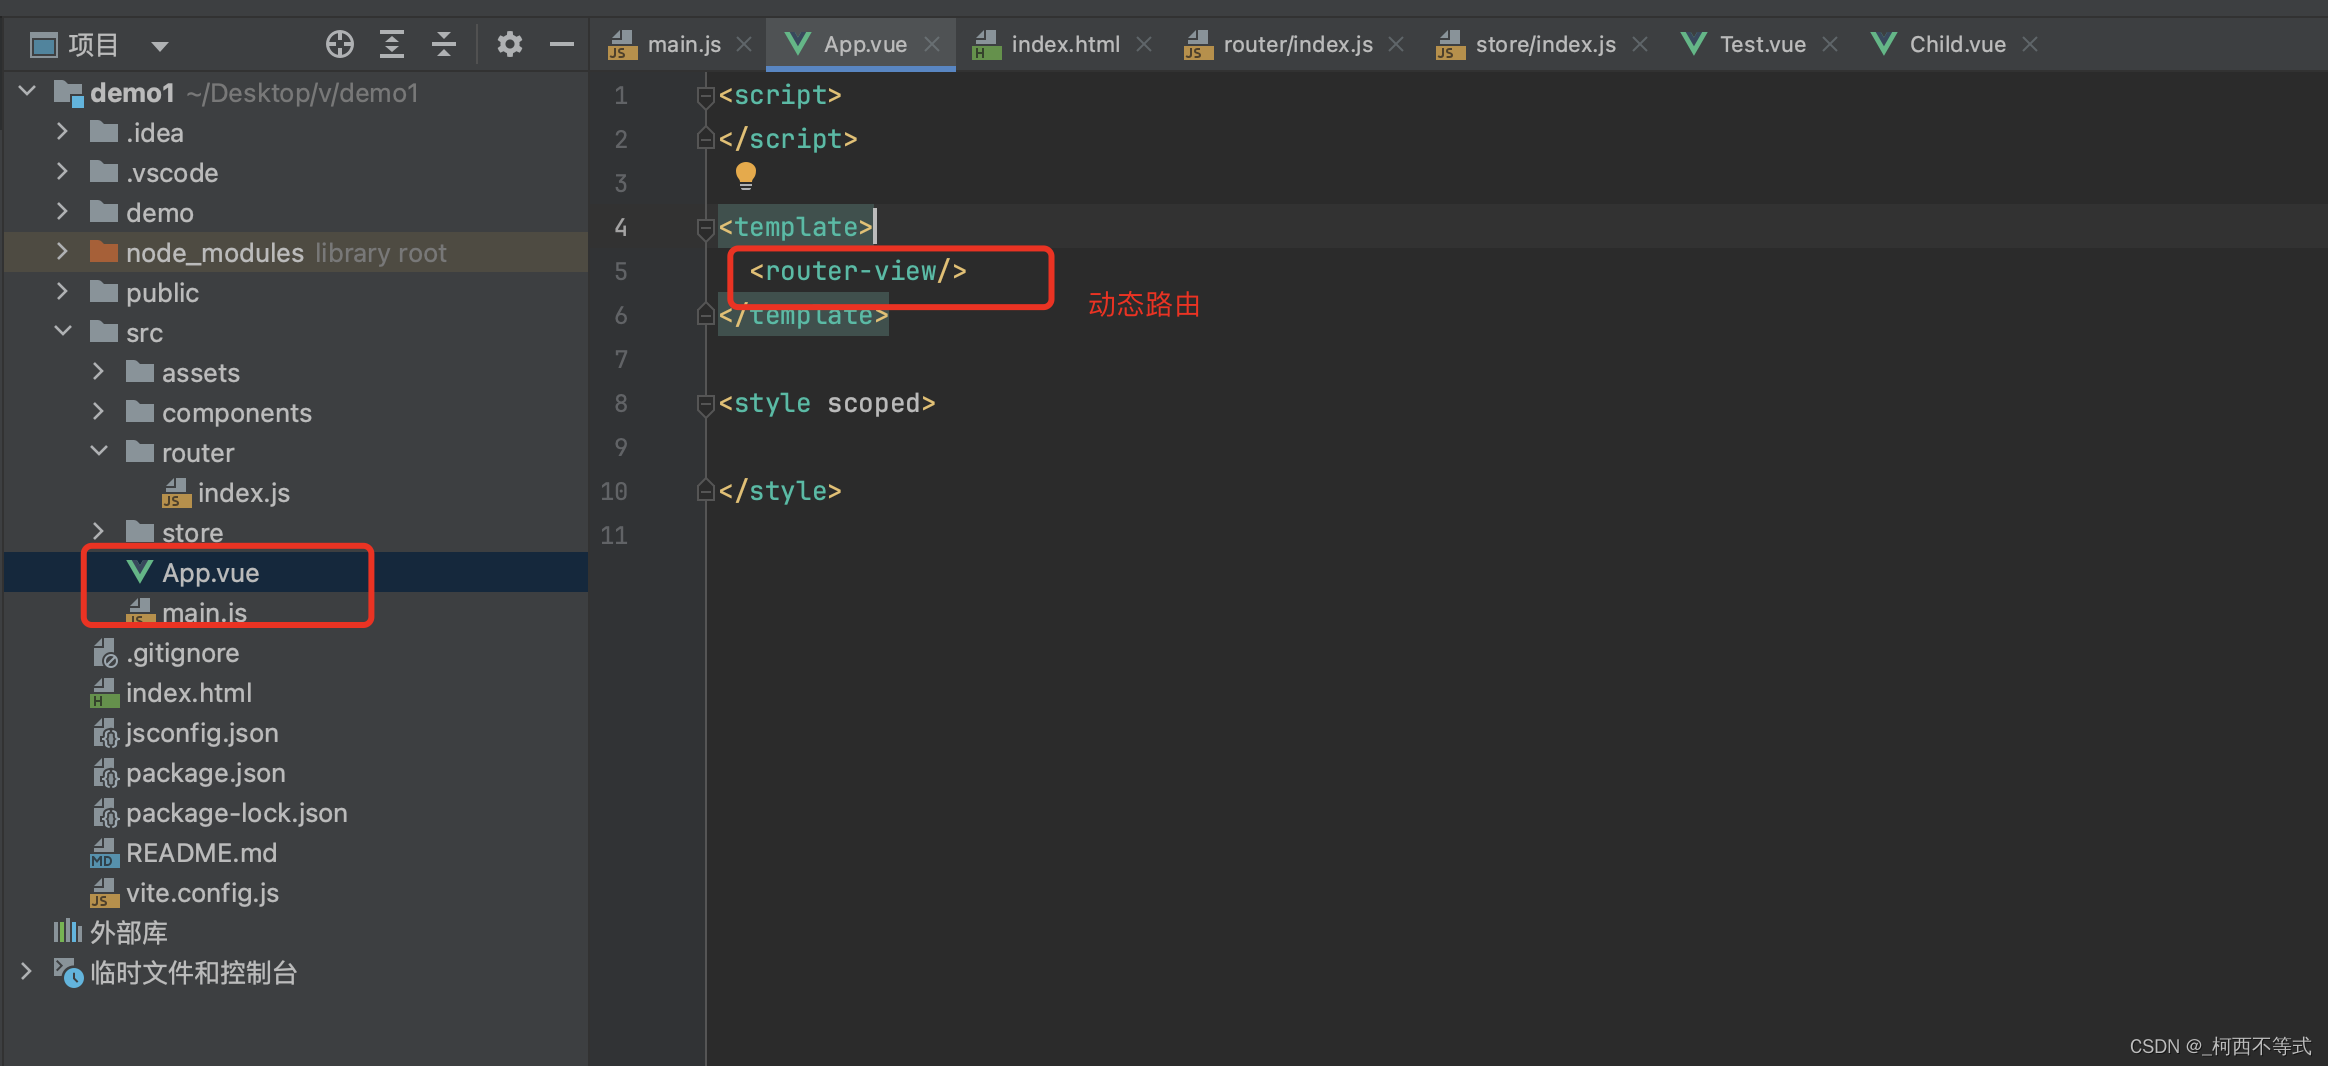Collapse the router folder

tap(98, 452)
